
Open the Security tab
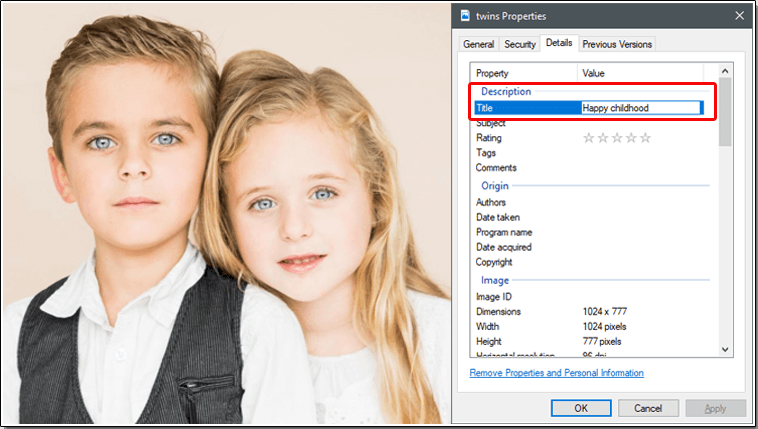click(520, 44)
